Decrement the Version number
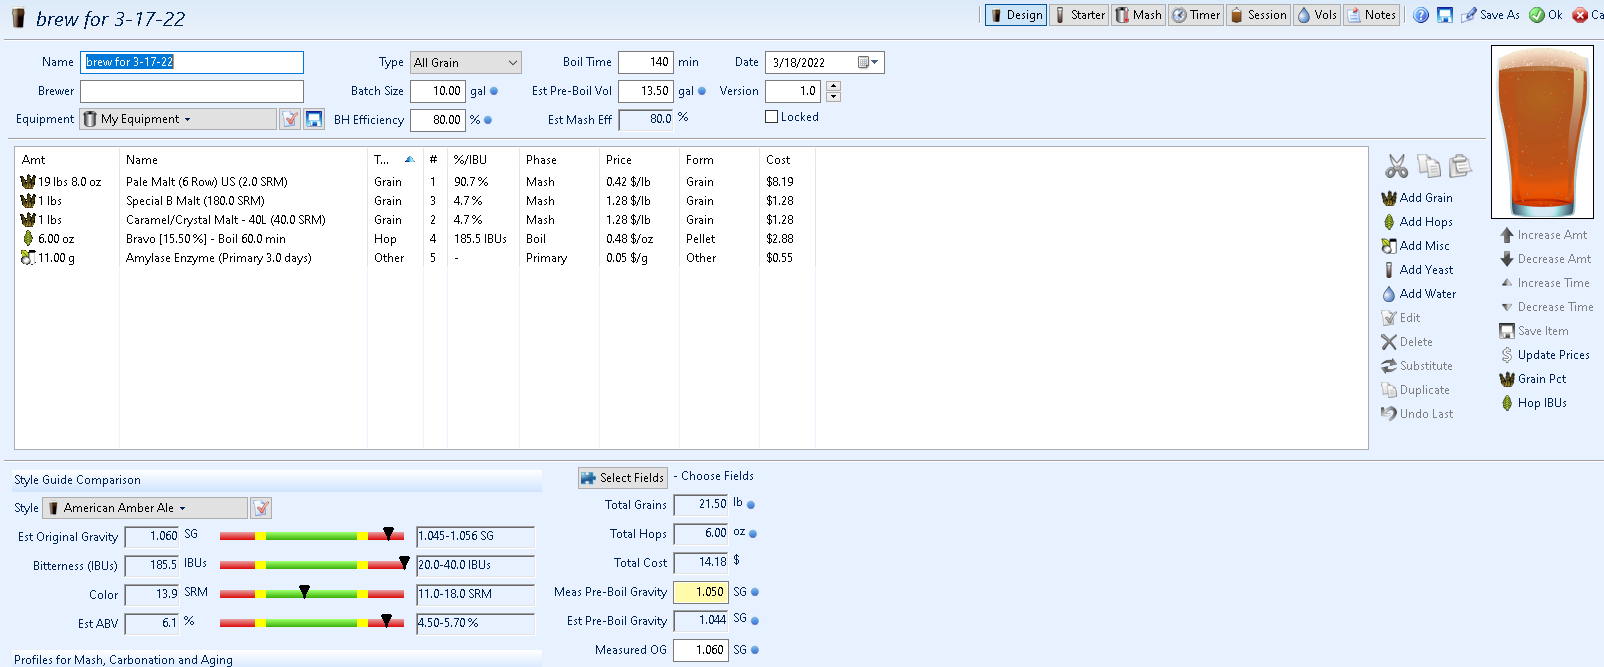 pos(834,96)
